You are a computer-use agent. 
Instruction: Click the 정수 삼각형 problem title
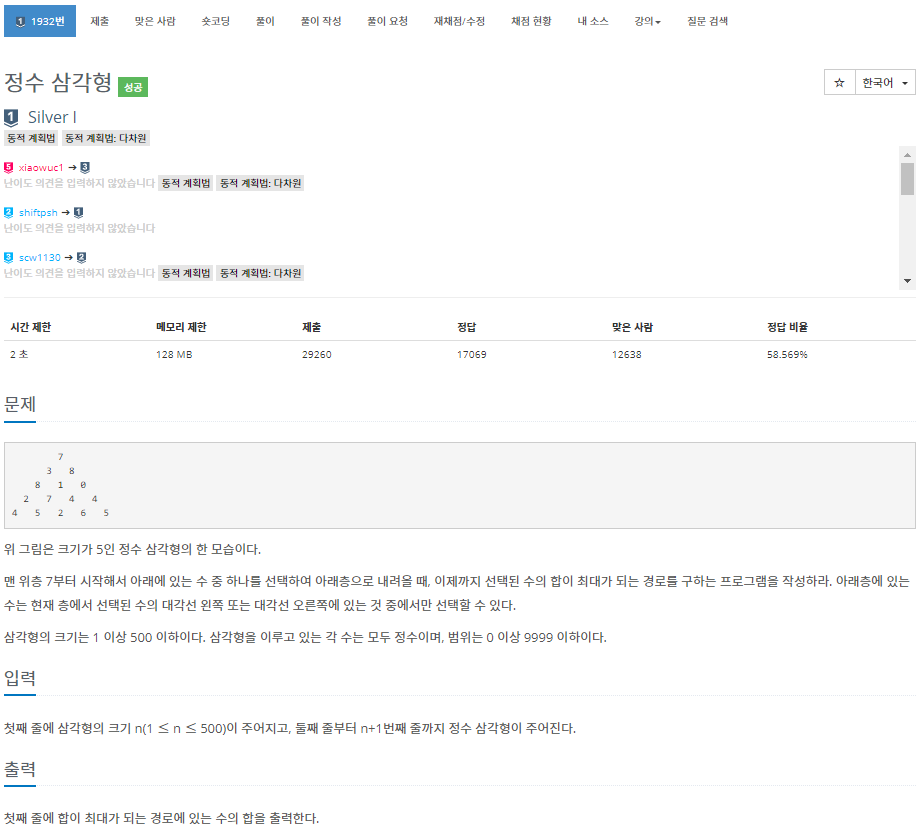tap(58, 83)
